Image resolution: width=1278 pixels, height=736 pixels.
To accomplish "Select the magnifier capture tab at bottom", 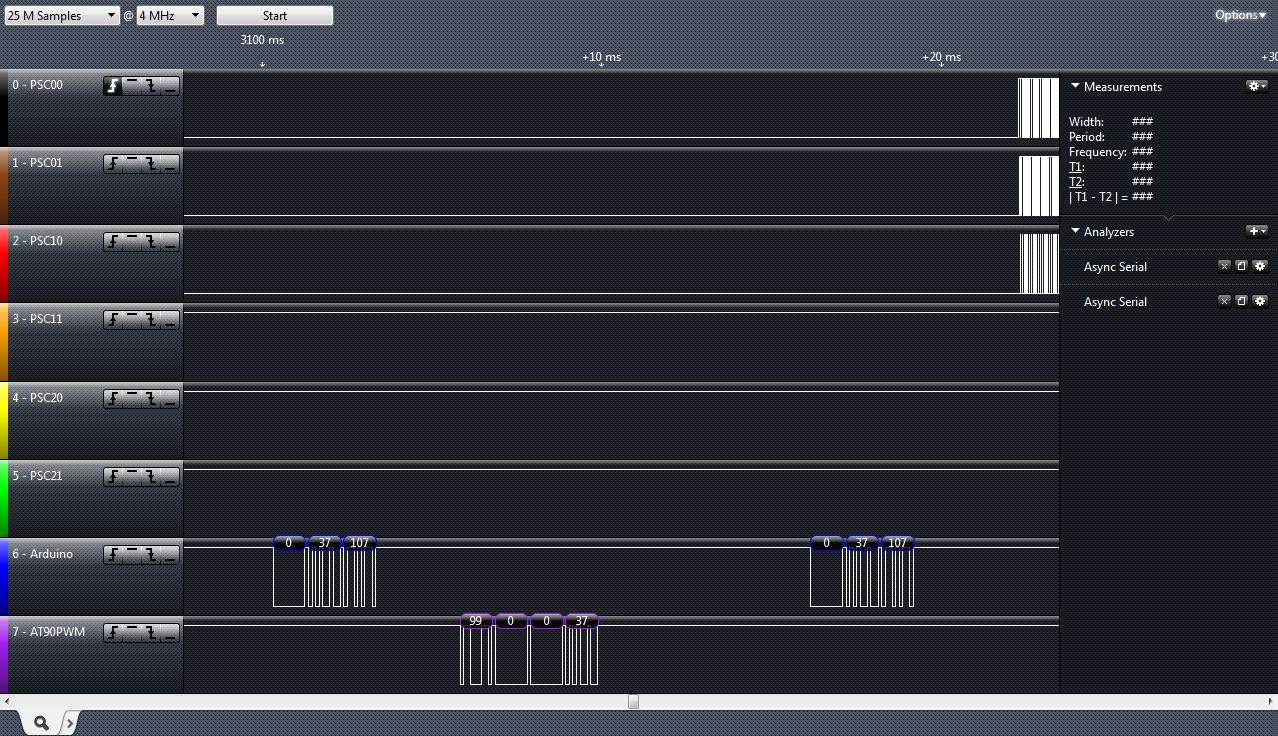I will [41, 722].
